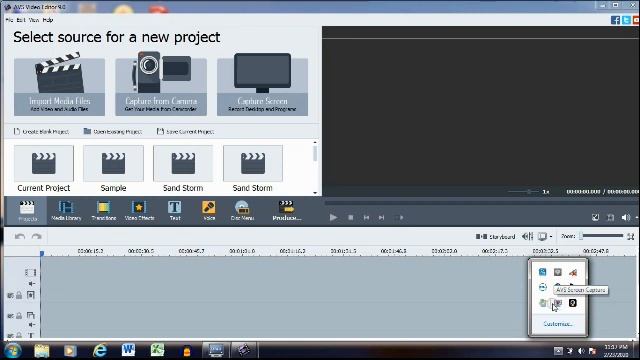640x360 pixels.
Task: Switch to Storyboard view
Action: point(495,236)
